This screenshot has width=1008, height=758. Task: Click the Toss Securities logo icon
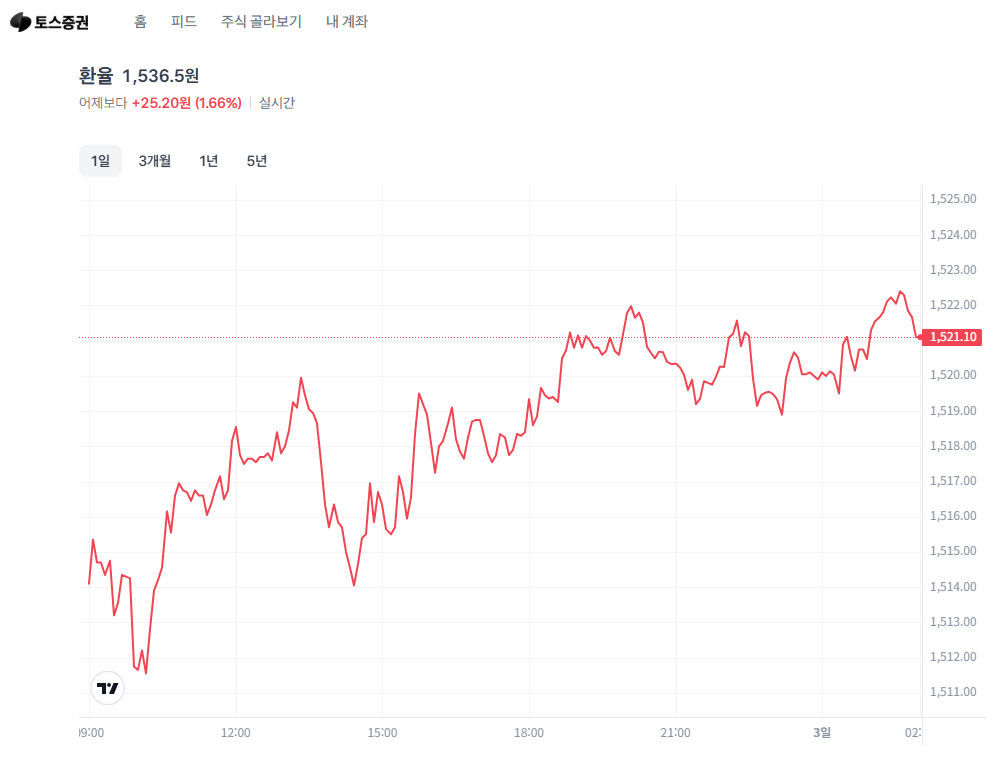tap(21, 22)
